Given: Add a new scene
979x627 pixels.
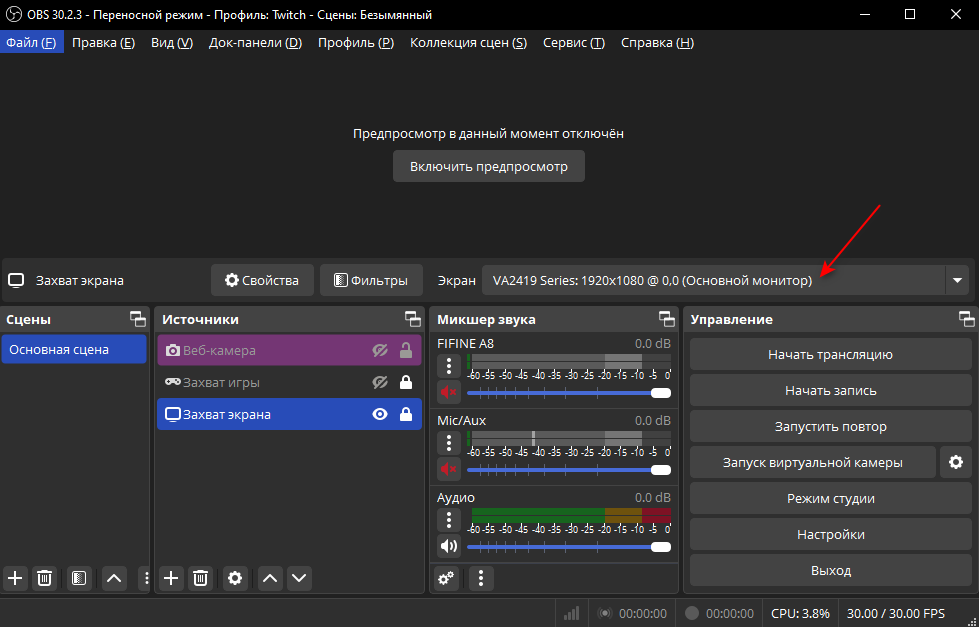Looking at the screenshot, I should [x=15, y=578].
